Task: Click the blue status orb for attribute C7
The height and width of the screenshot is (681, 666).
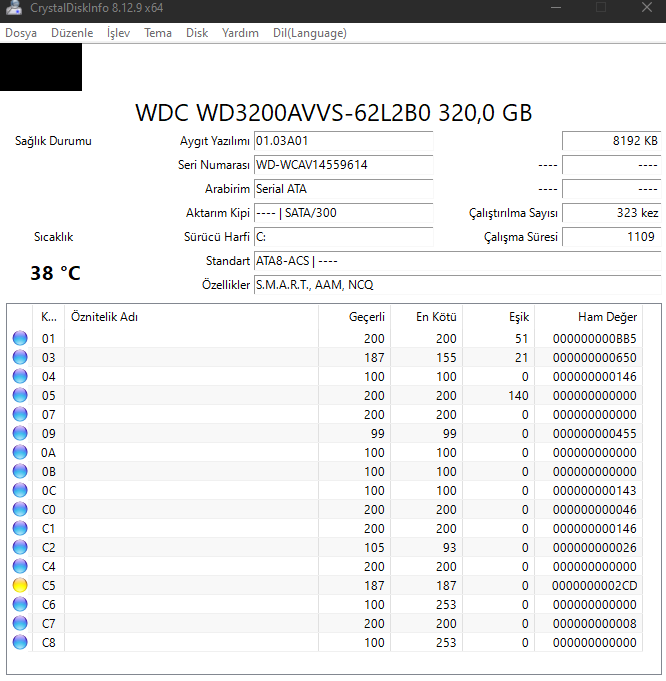Action: [x=20, y=623]
